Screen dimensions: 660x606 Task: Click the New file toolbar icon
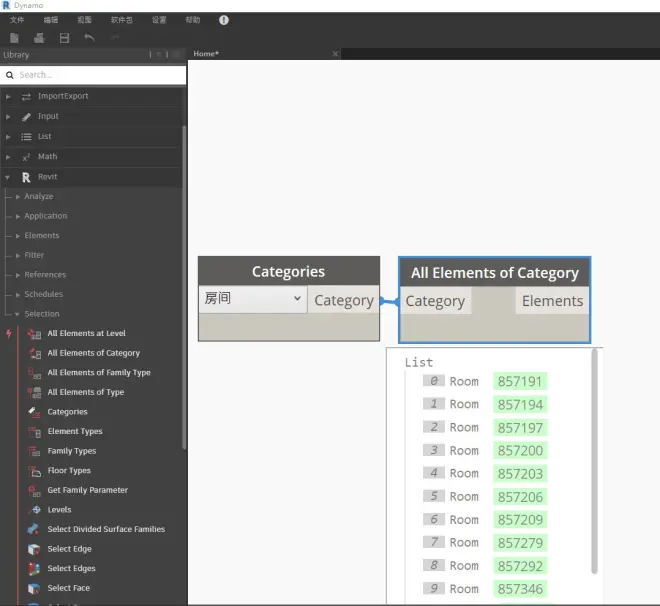click(14, 38)
